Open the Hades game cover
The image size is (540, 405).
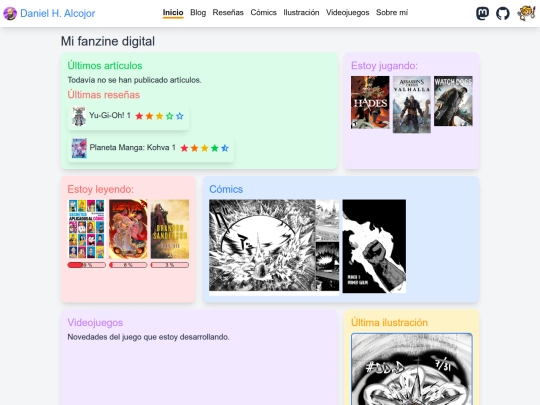(x=370, y=103)
